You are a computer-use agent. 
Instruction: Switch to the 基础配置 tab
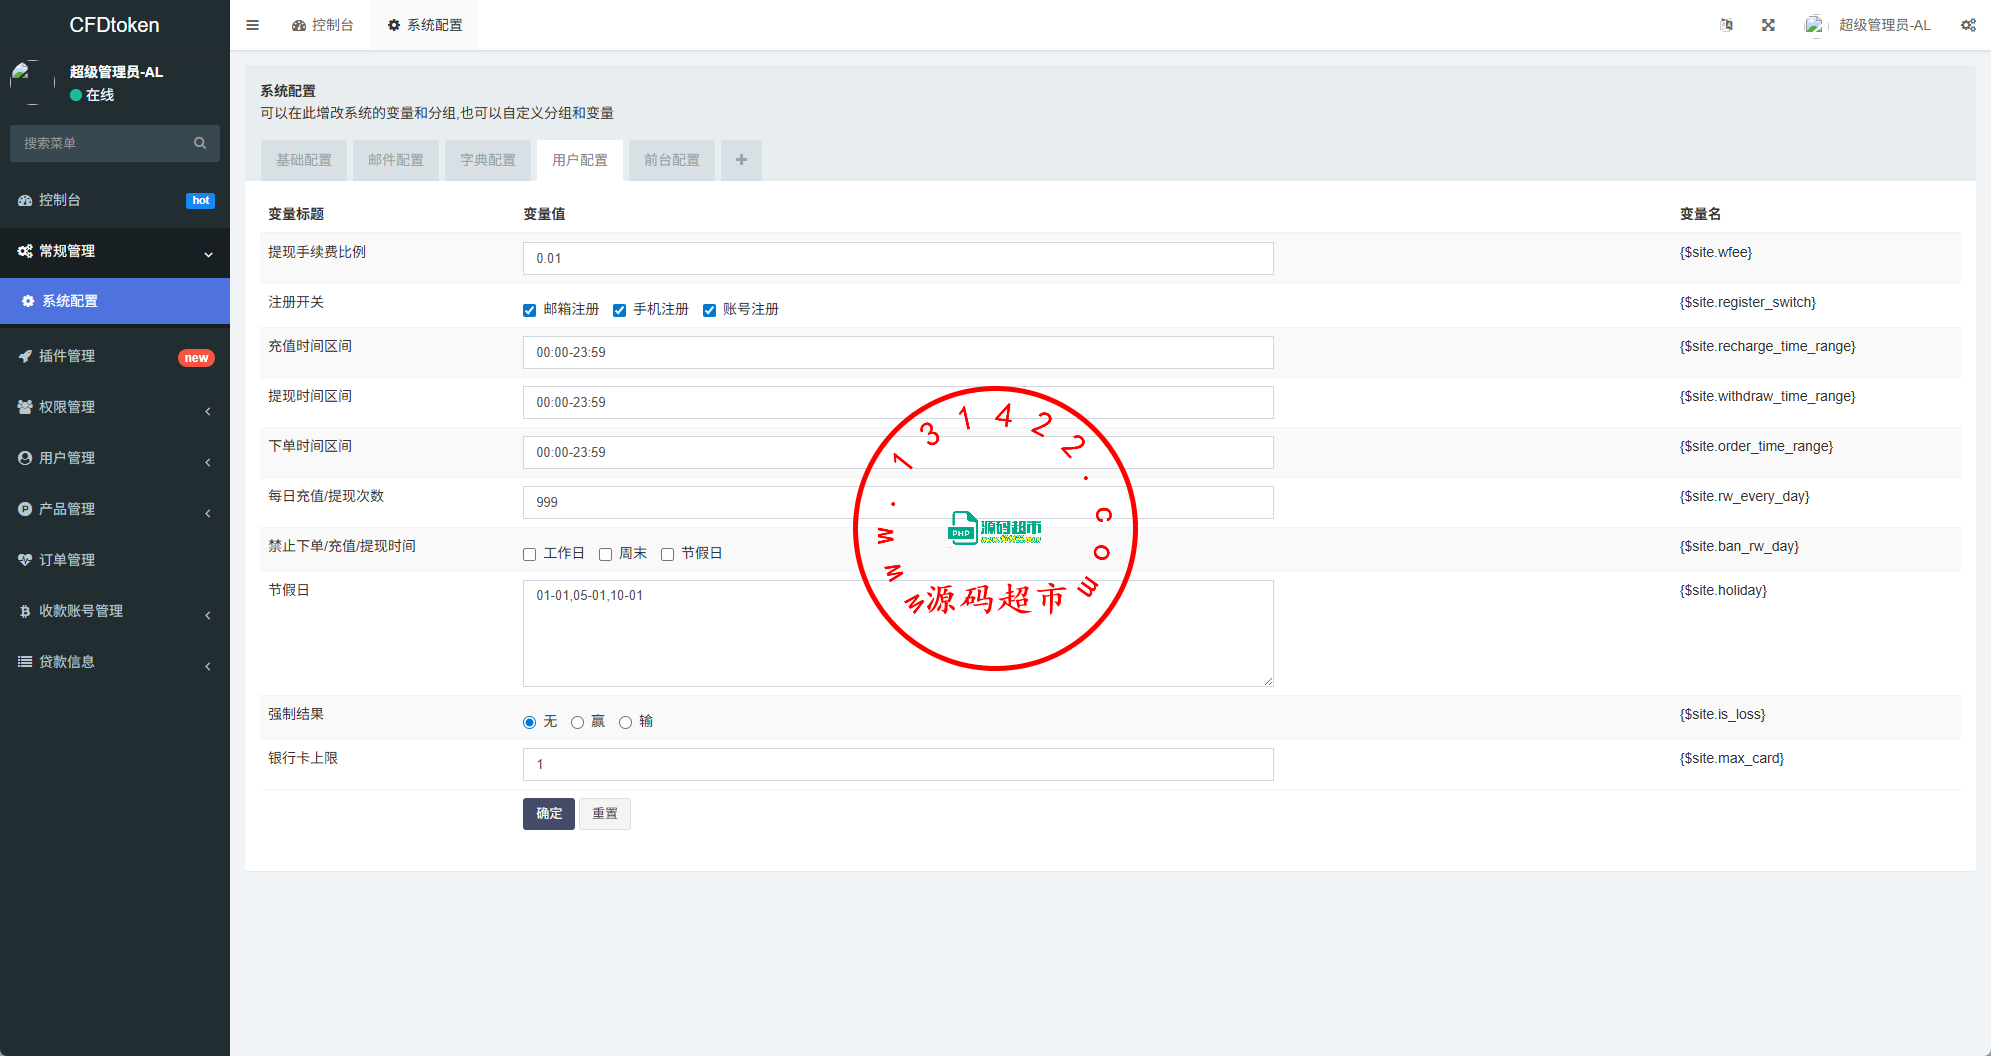click(x=304, y=160)
